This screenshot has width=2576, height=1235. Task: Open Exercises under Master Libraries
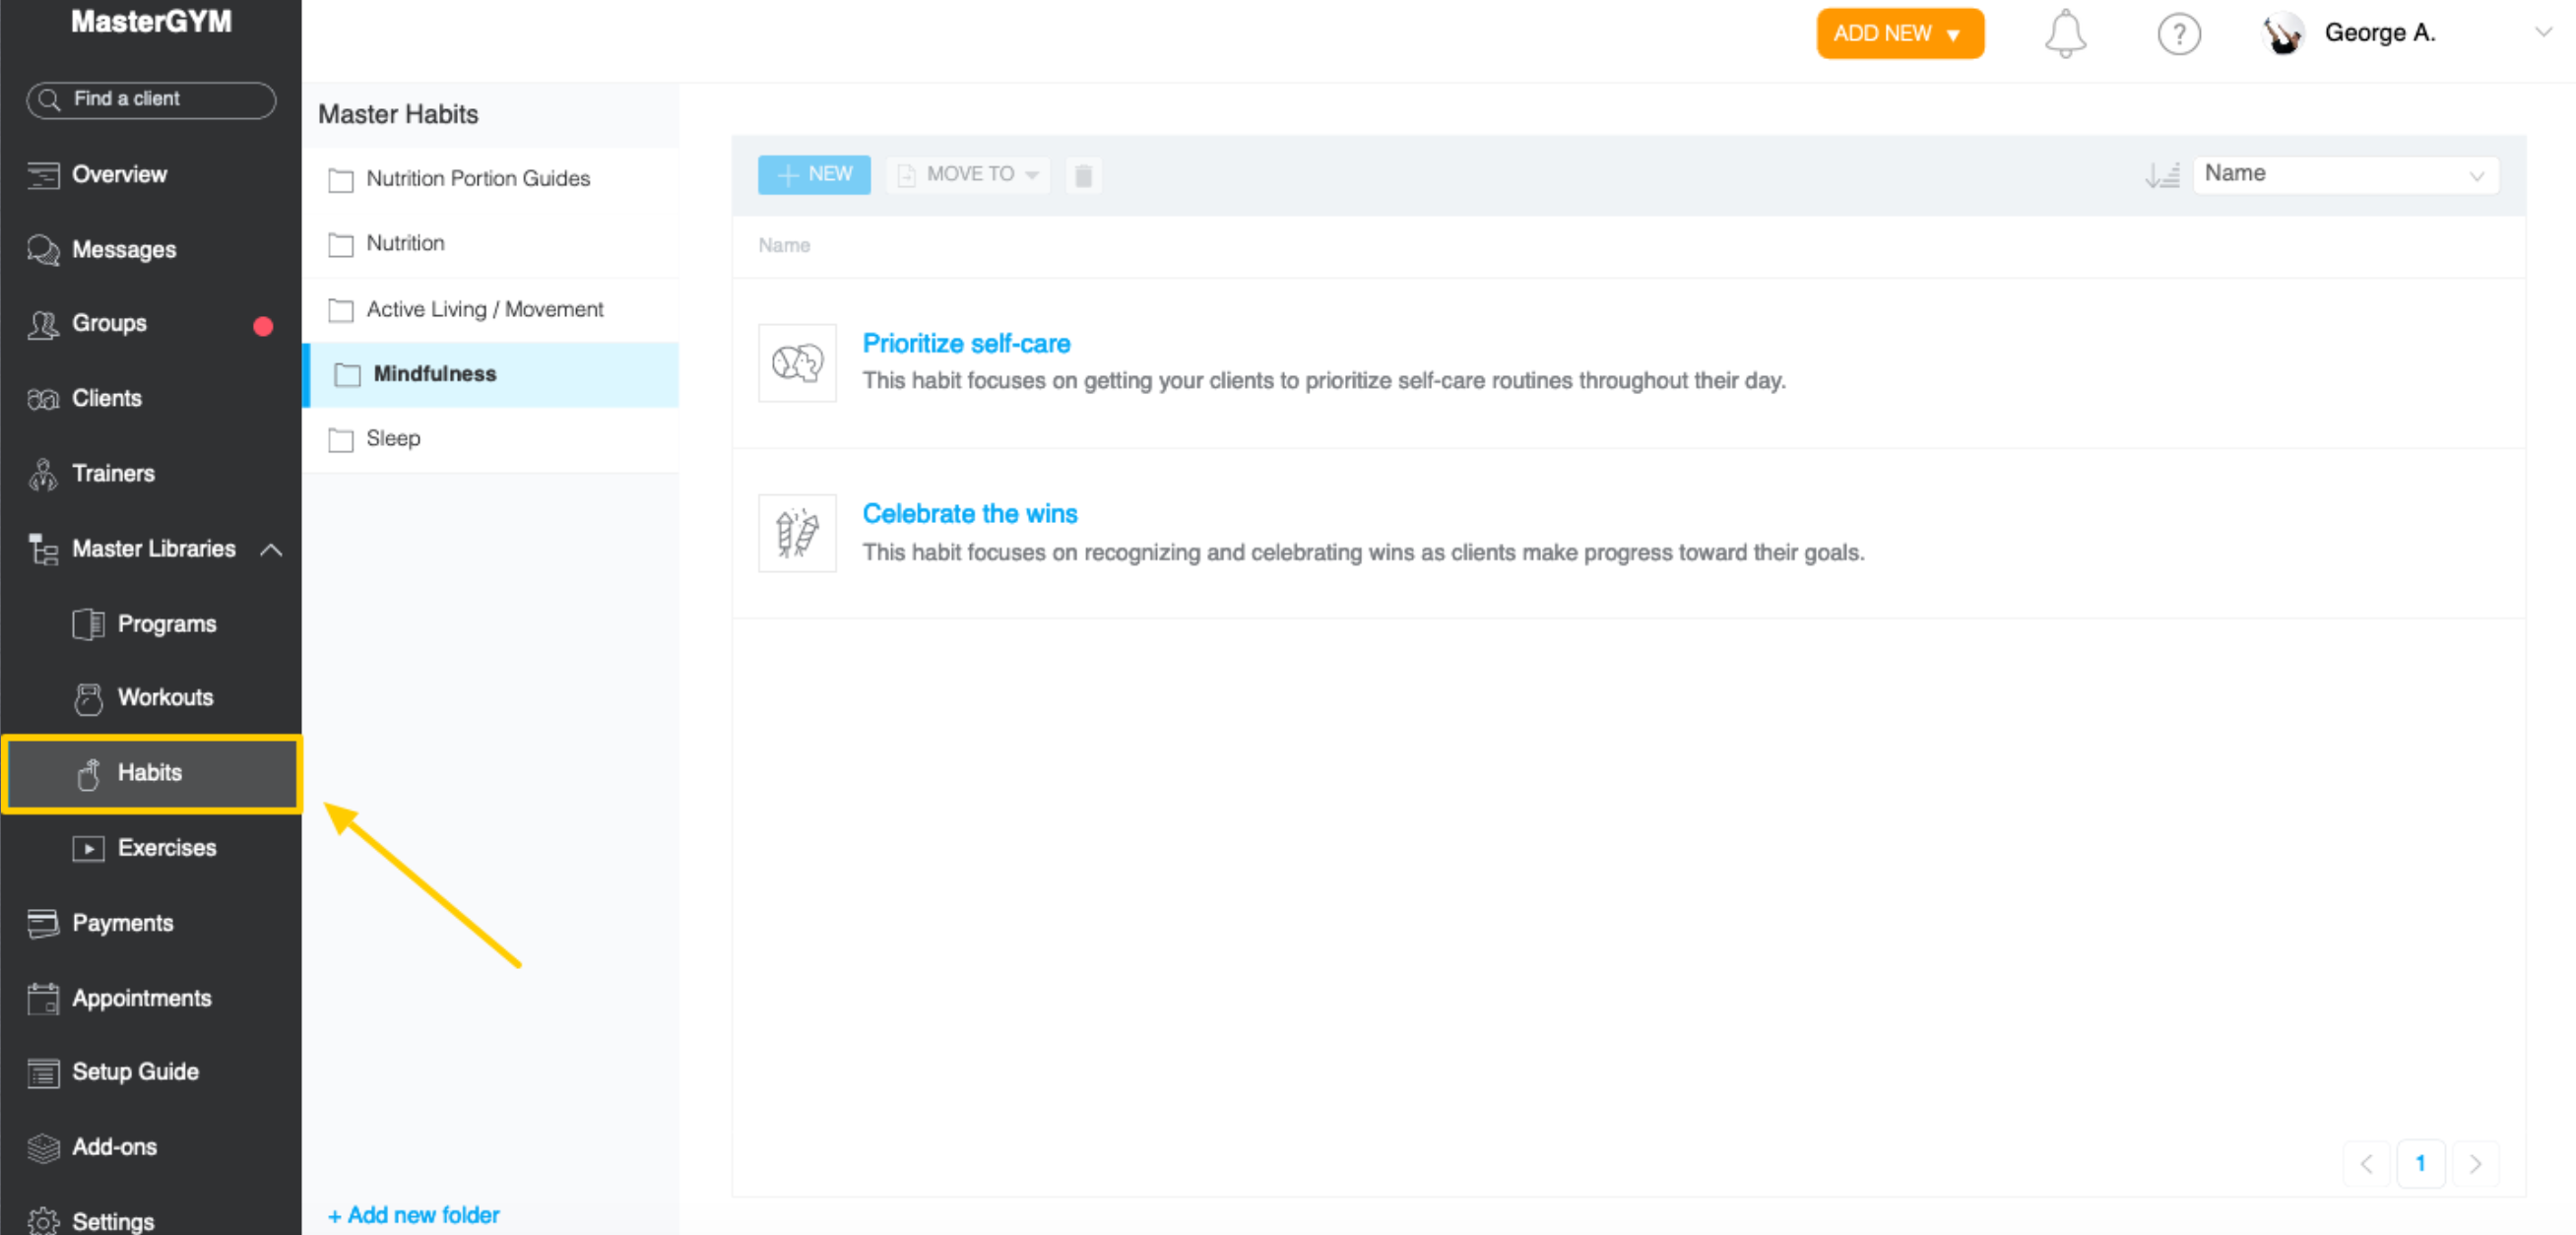click(167, 848)
